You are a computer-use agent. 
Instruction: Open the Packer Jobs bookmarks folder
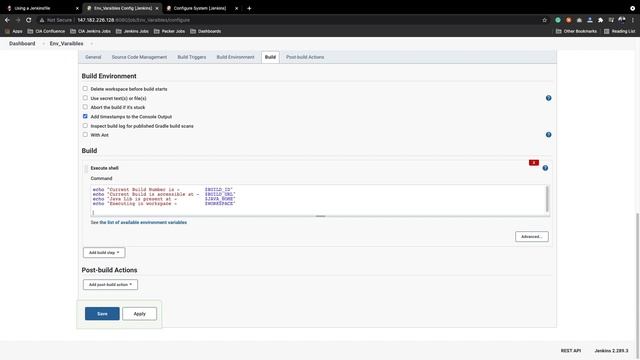point(169,31)
